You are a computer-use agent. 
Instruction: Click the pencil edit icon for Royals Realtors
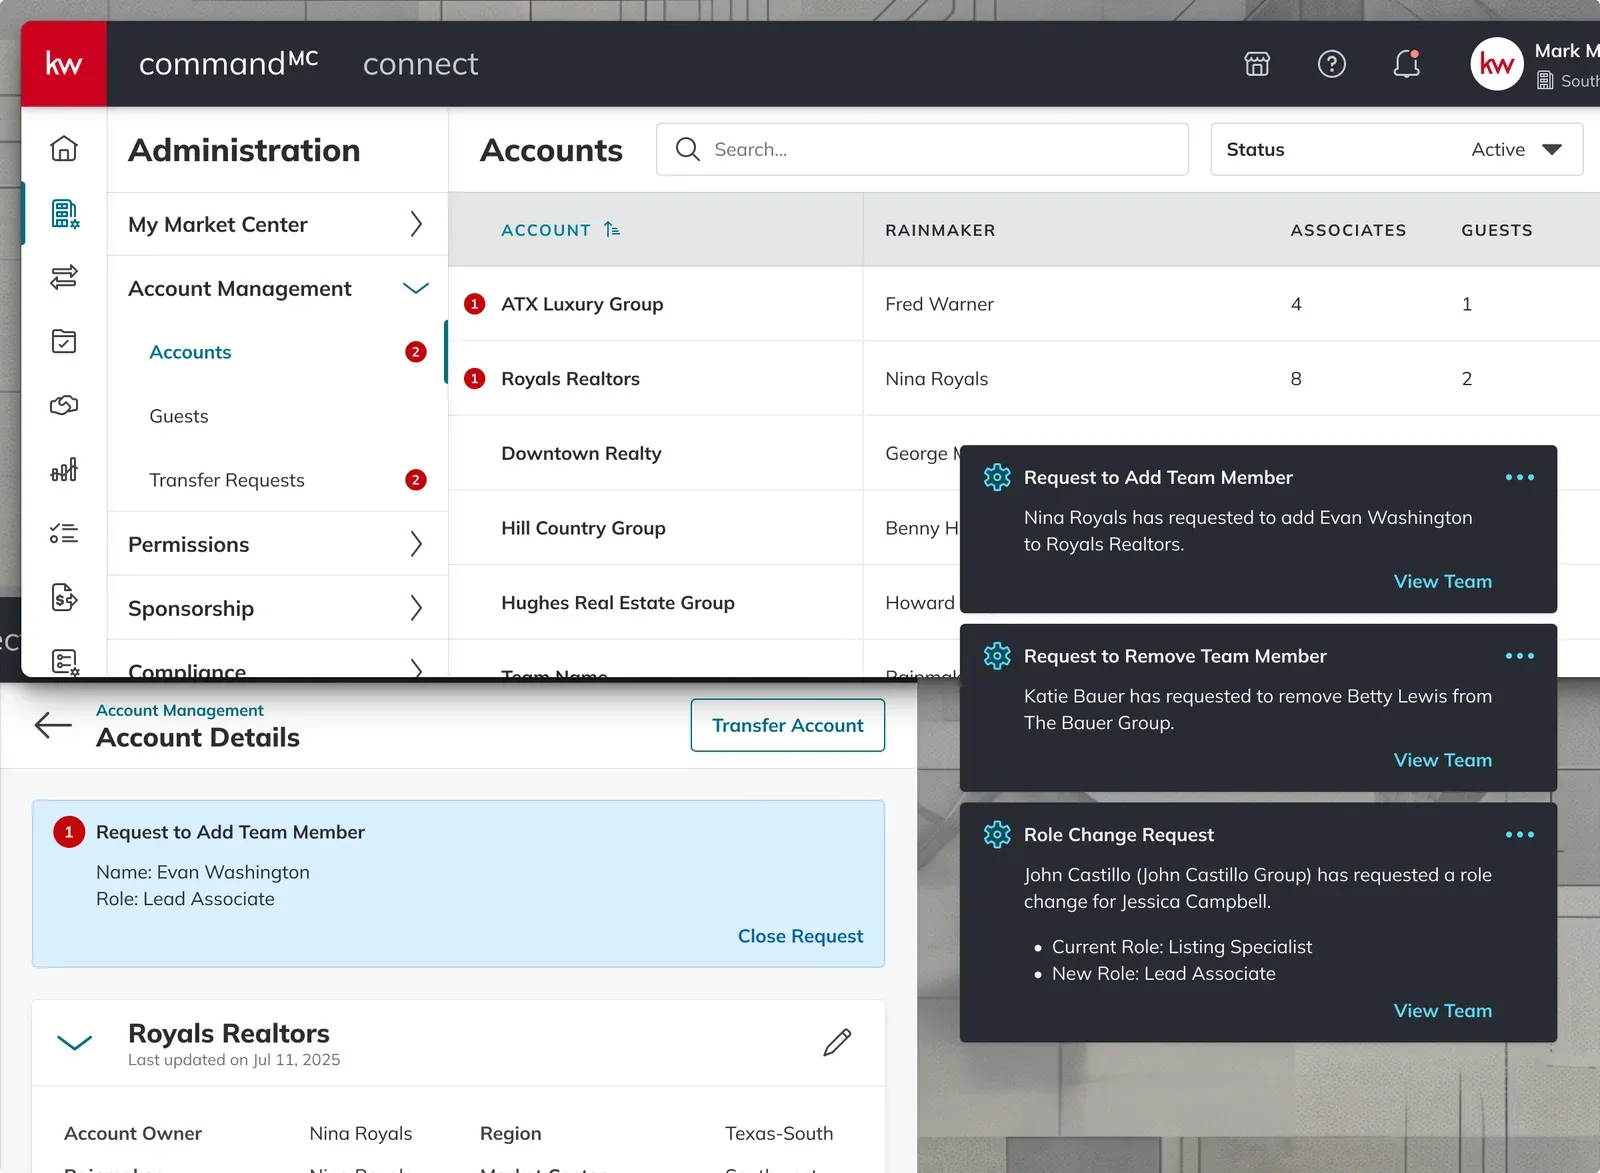point(837,1042)
